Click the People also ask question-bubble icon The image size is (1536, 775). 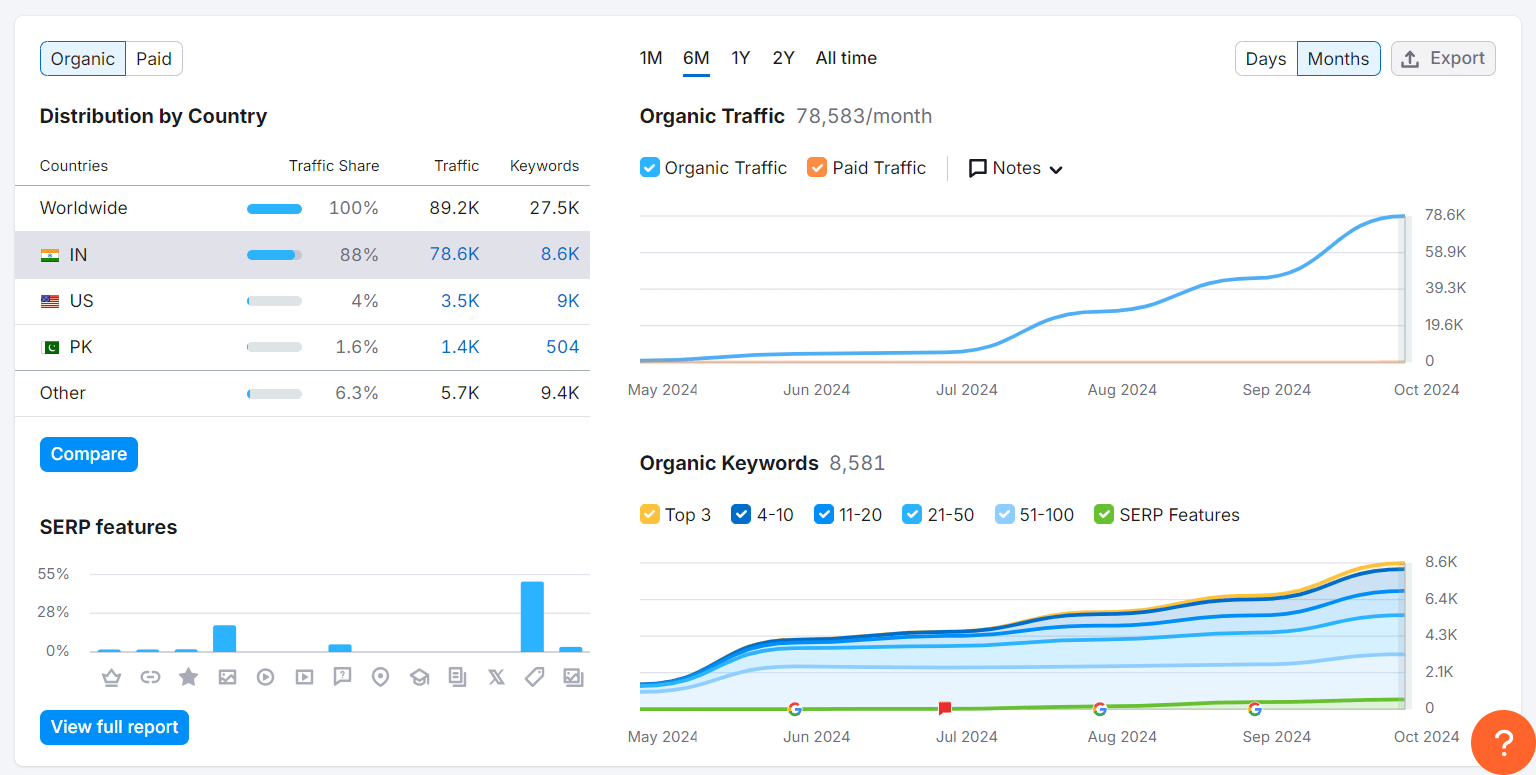[342, 678]
